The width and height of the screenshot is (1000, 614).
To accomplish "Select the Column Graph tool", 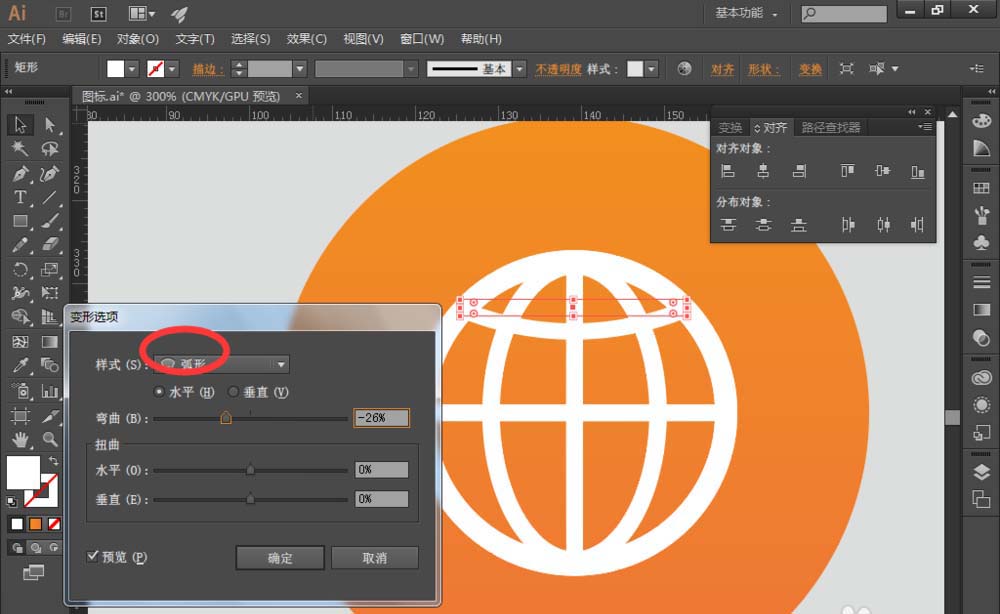I will coord(50,390).
